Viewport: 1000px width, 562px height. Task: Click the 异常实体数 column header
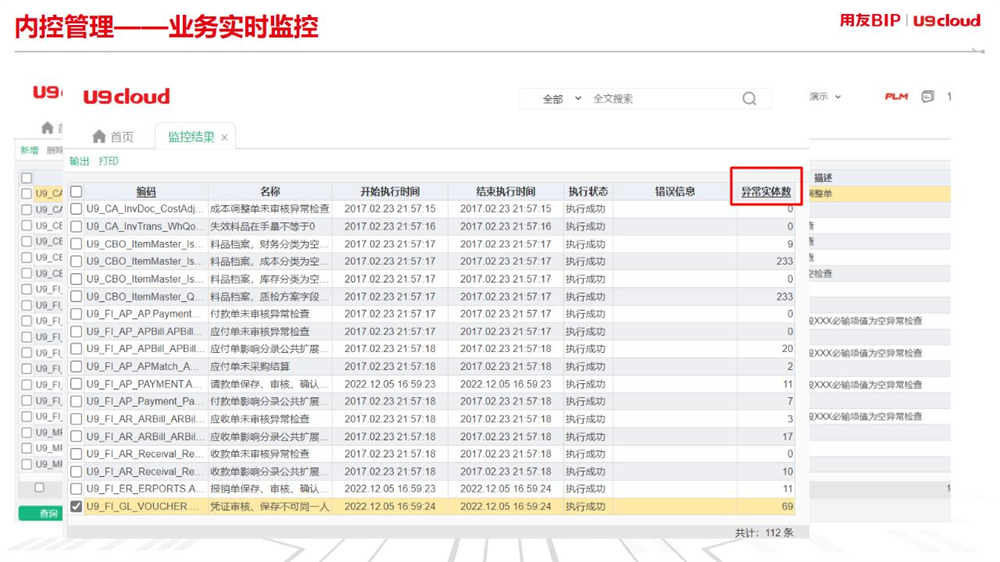click(x=766, y=191)
